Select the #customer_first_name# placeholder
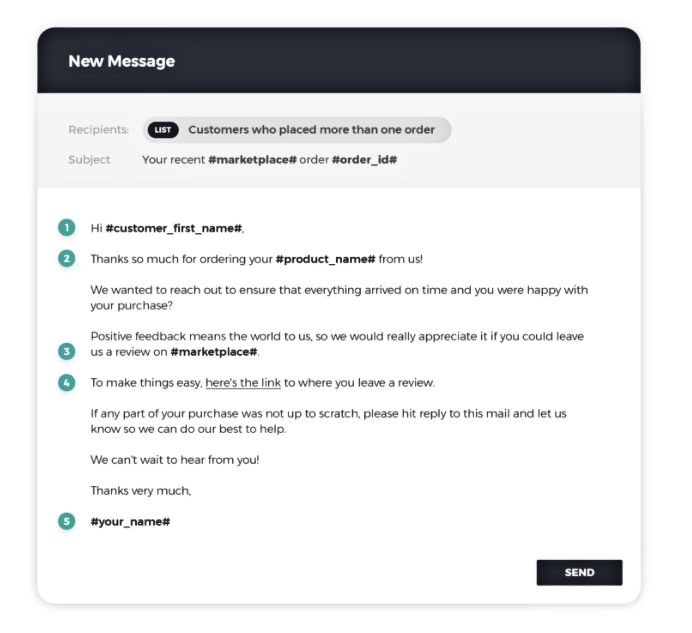 (x=173, y=228)
